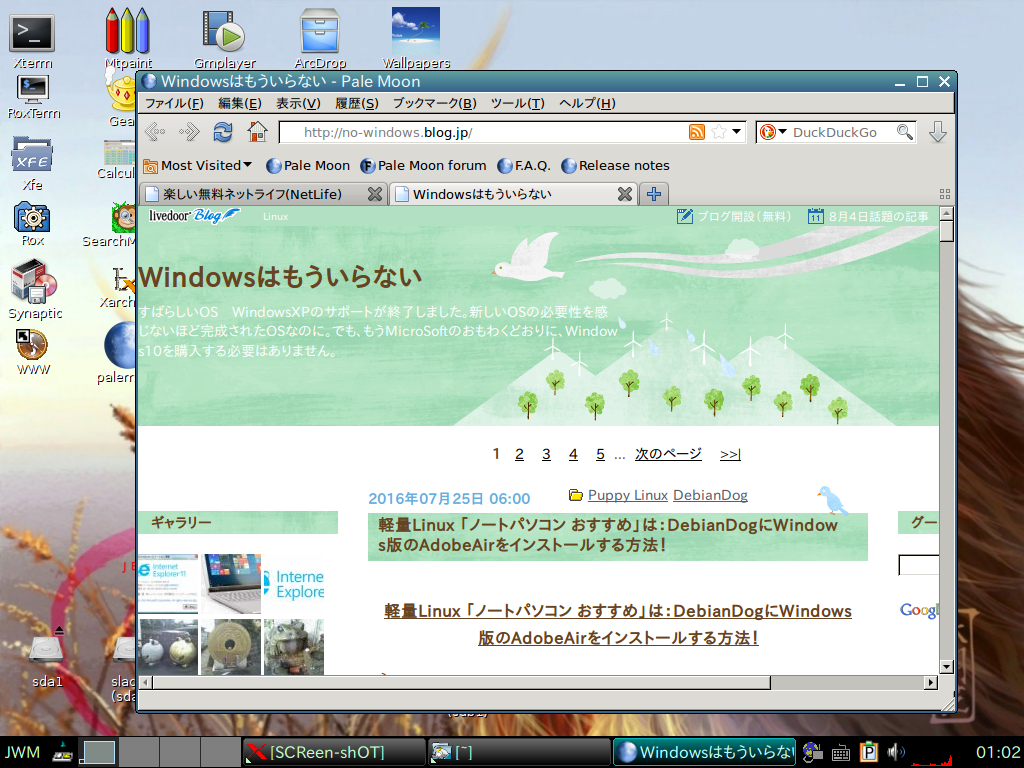Click the page vertical scrollbar down arrow
This screenshot has width=1024, height=768.
pos(946,667)
